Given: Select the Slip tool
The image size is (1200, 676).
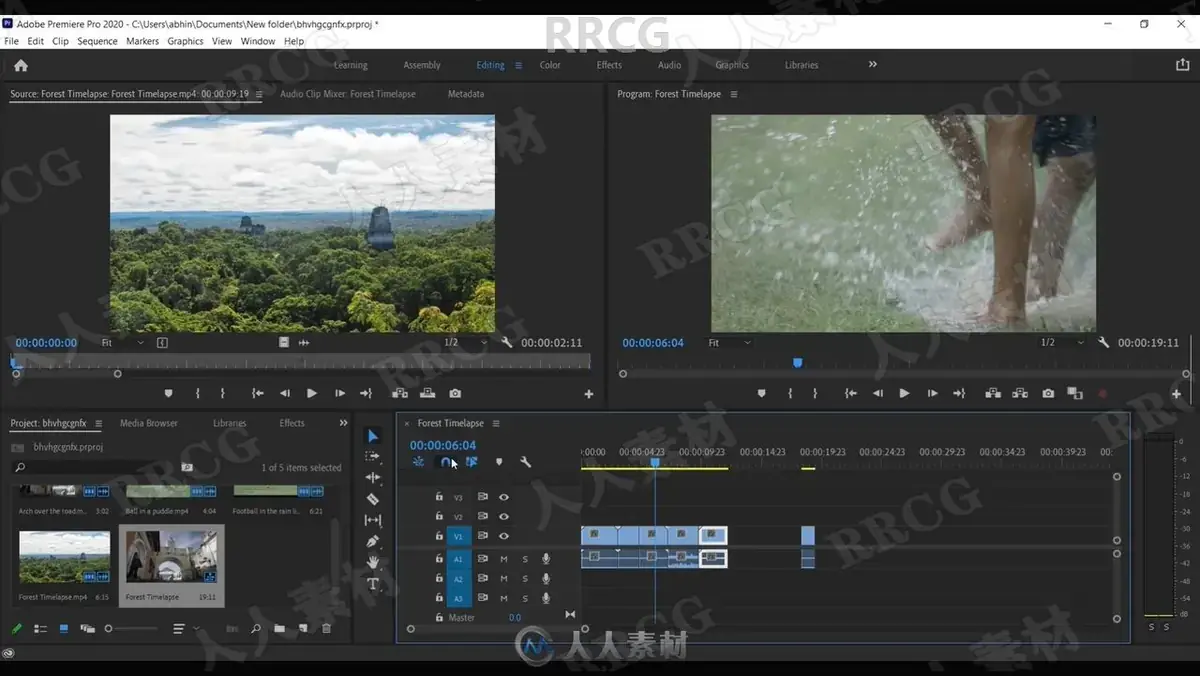Looking at the screenshot, I should 373,520.
